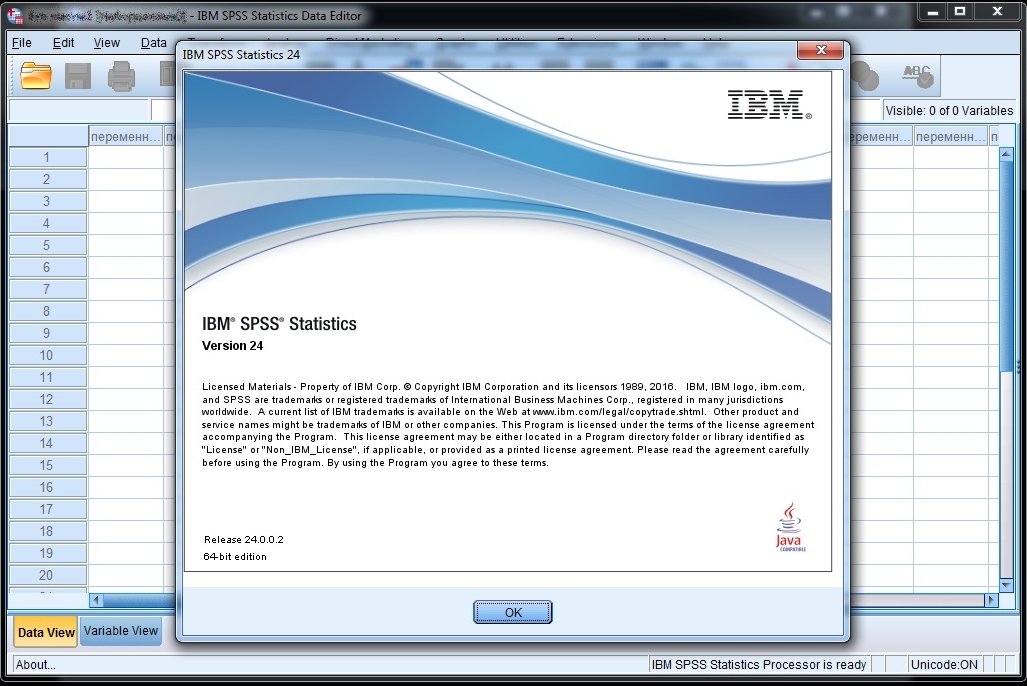Select row header 3
This screenshot has height=686, width=1027.
click(x=47, y=201)
